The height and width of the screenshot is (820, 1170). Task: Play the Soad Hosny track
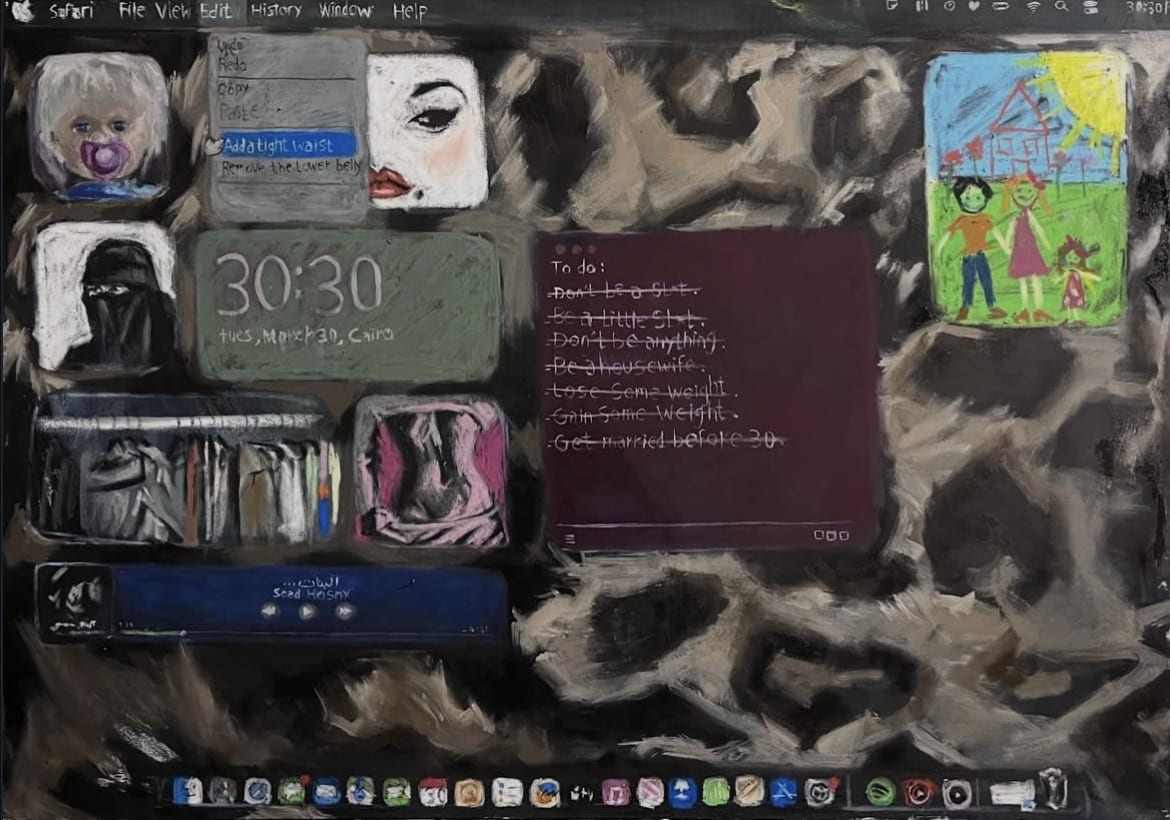pos(307,612)
